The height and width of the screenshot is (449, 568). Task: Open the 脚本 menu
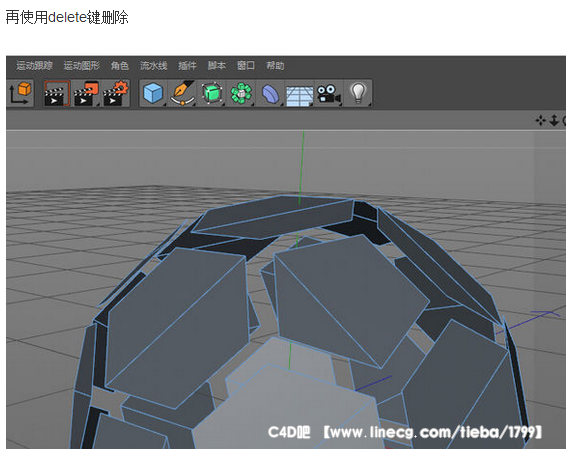(217, 66)
